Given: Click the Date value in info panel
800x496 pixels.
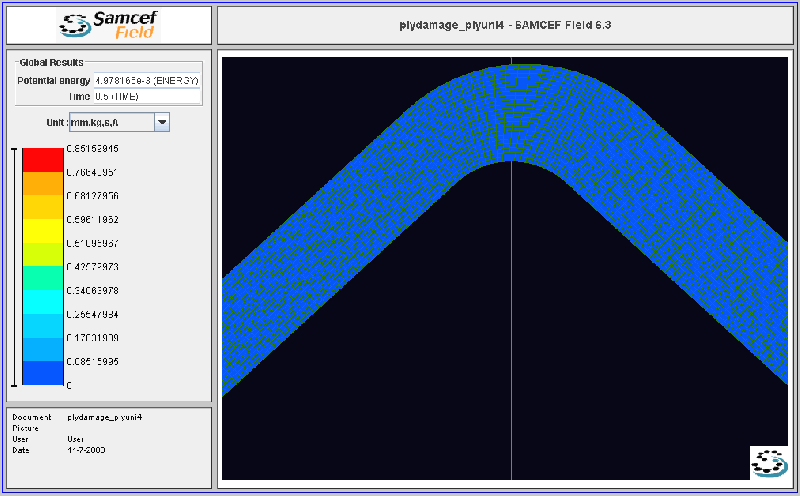Looking at the screenshot, I should click(86, 450).
